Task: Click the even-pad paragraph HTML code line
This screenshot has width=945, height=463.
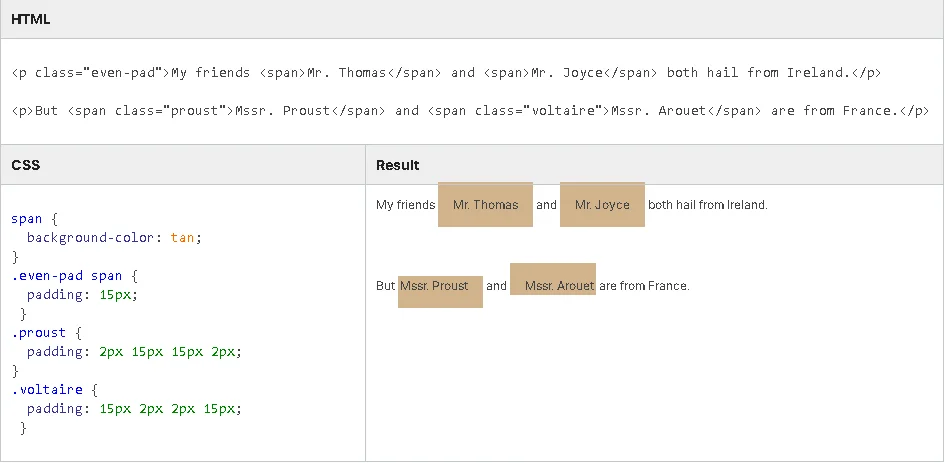Action: [x=446, y=73]
